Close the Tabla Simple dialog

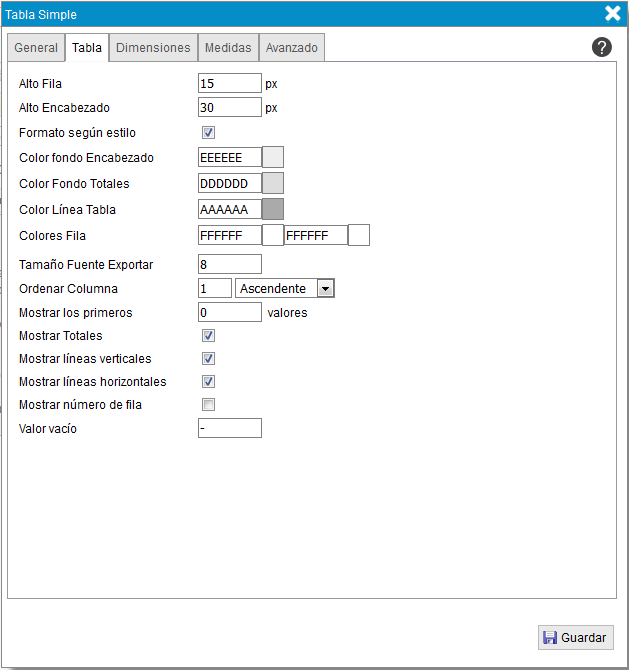point(613,14)
